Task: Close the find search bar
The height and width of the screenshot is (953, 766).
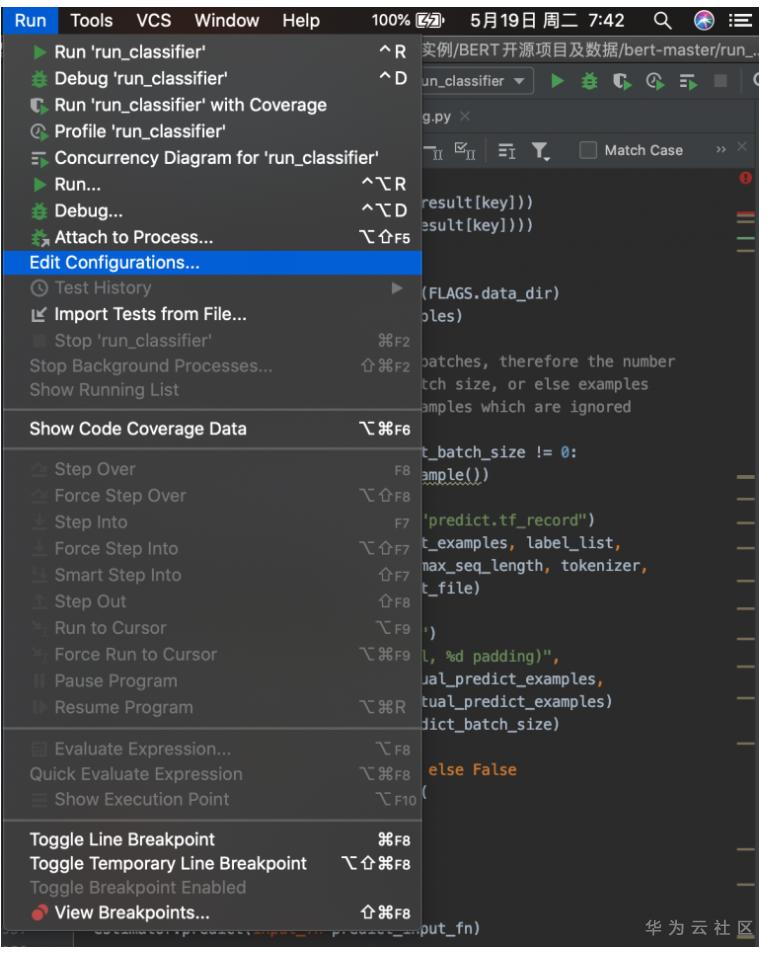Action: pos(741,150)
